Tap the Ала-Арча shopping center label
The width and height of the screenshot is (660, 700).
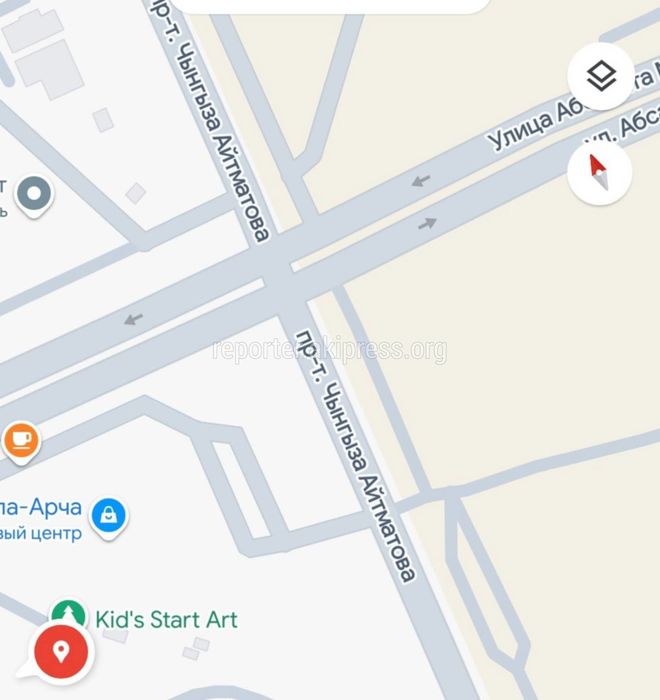(x=41, y=519)
